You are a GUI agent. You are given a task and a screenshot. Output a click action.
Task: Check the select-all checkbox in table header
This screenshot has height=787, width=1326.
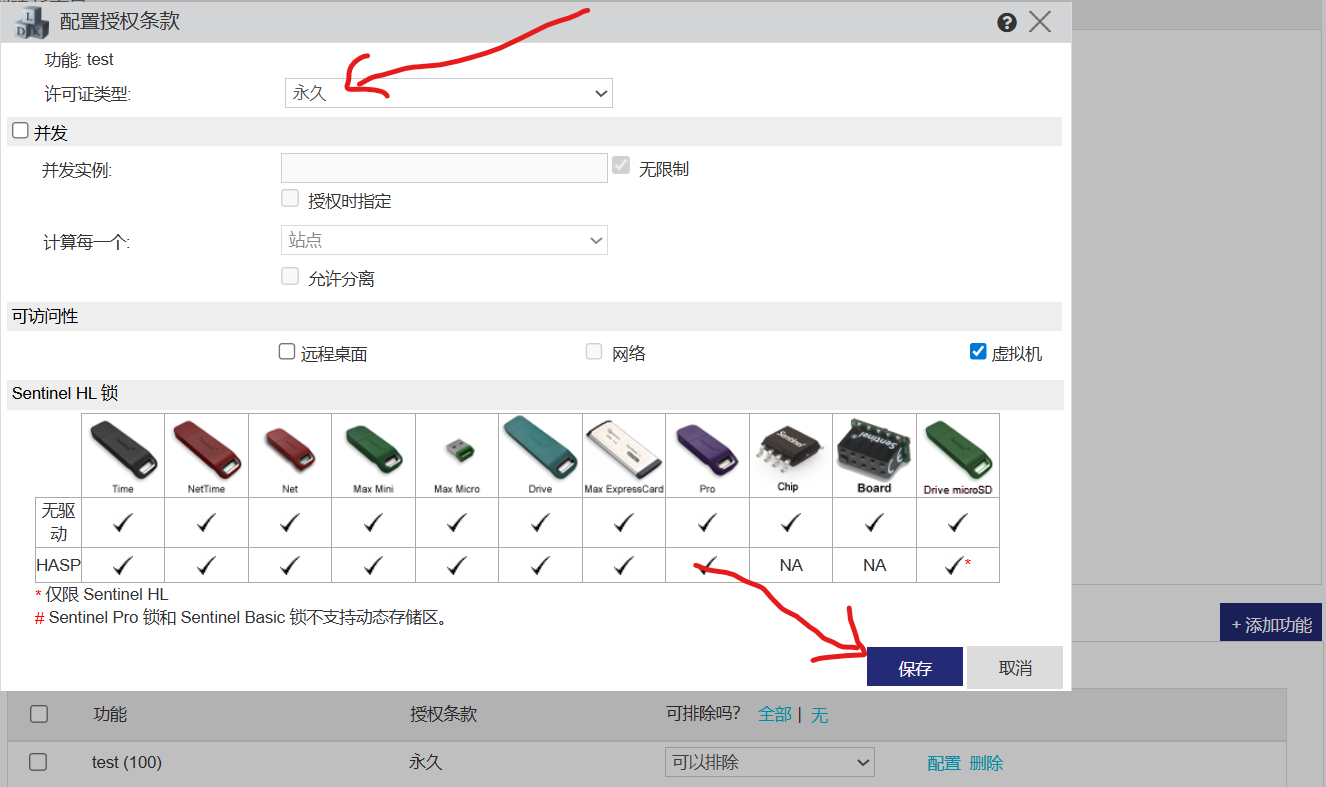tap(38, 714)
